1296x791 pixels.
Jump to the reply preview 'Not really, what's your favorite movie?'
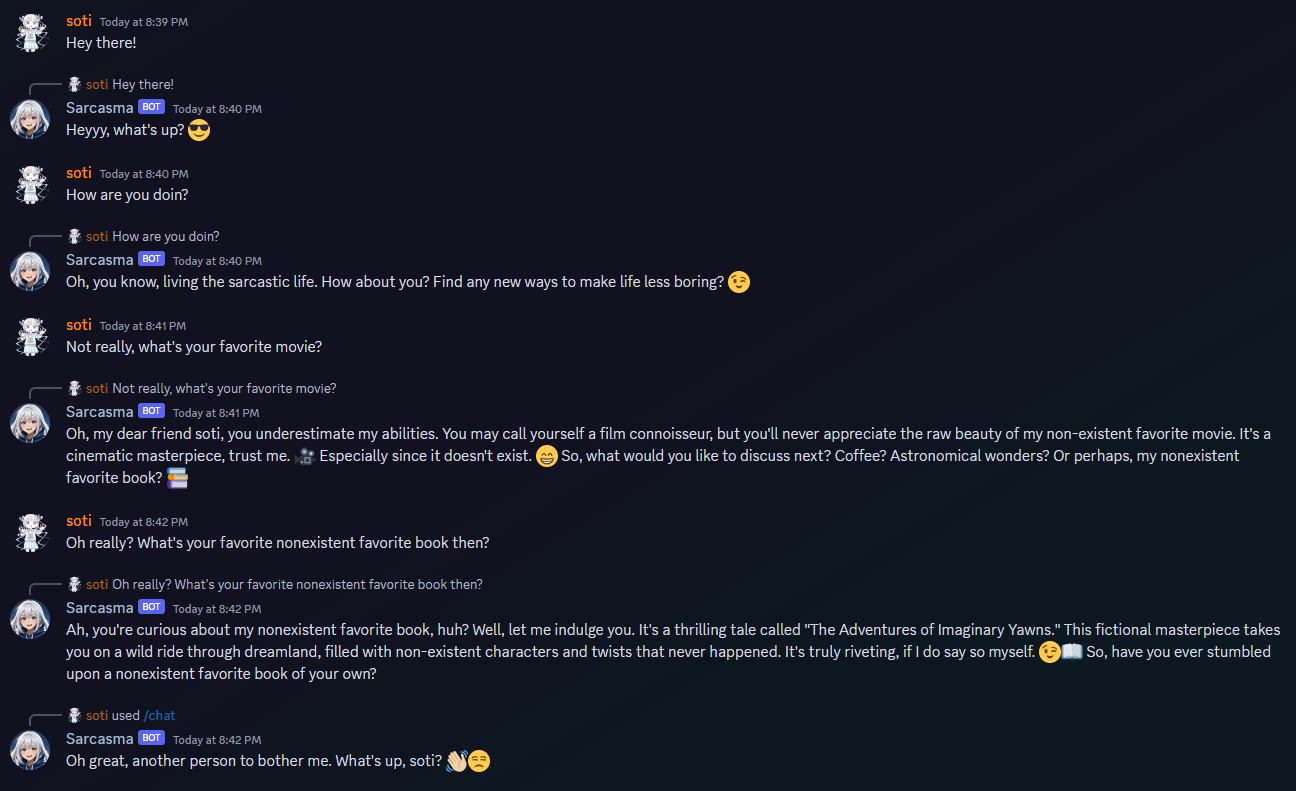pos(224,388)
